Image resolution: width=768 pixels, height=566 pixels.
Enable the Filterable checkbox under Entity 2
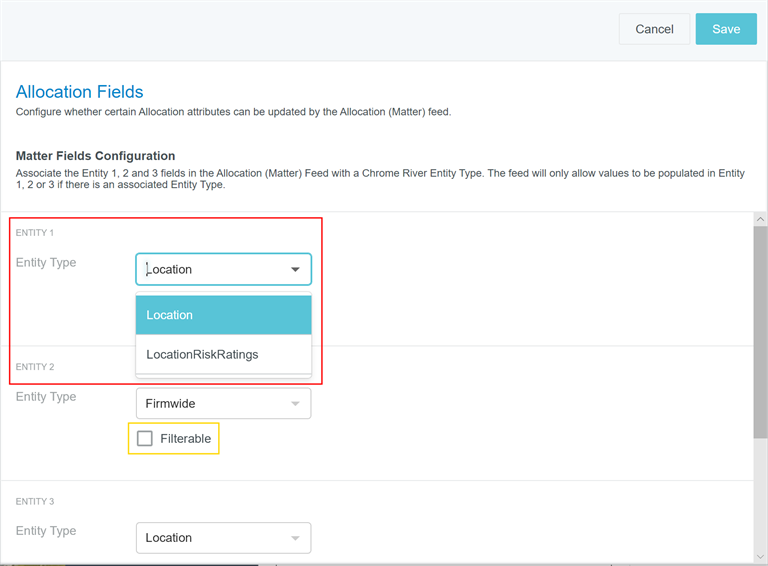point(145,438)
